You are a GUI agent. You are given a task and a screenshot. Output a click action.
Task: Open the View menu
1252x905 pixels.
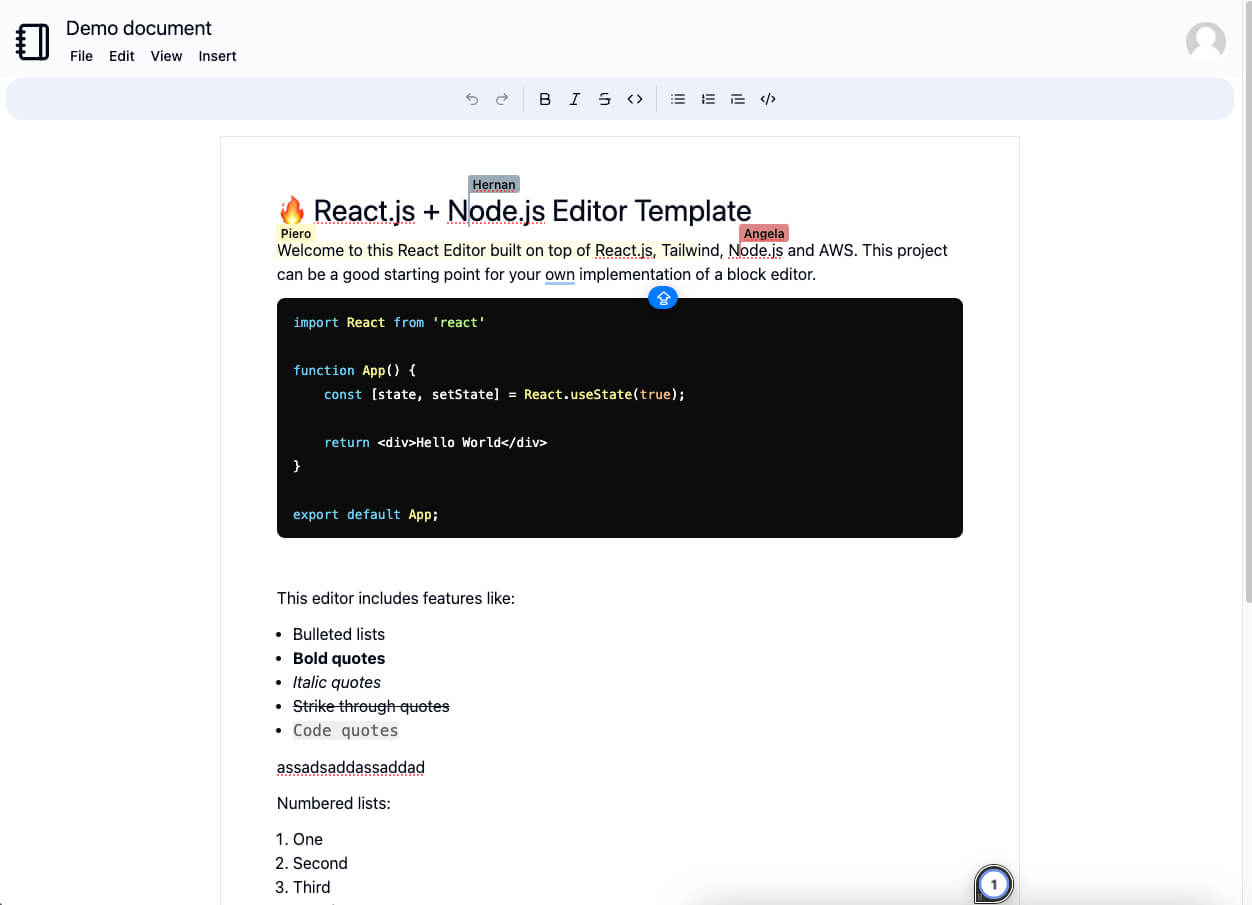tap(166, 56)
